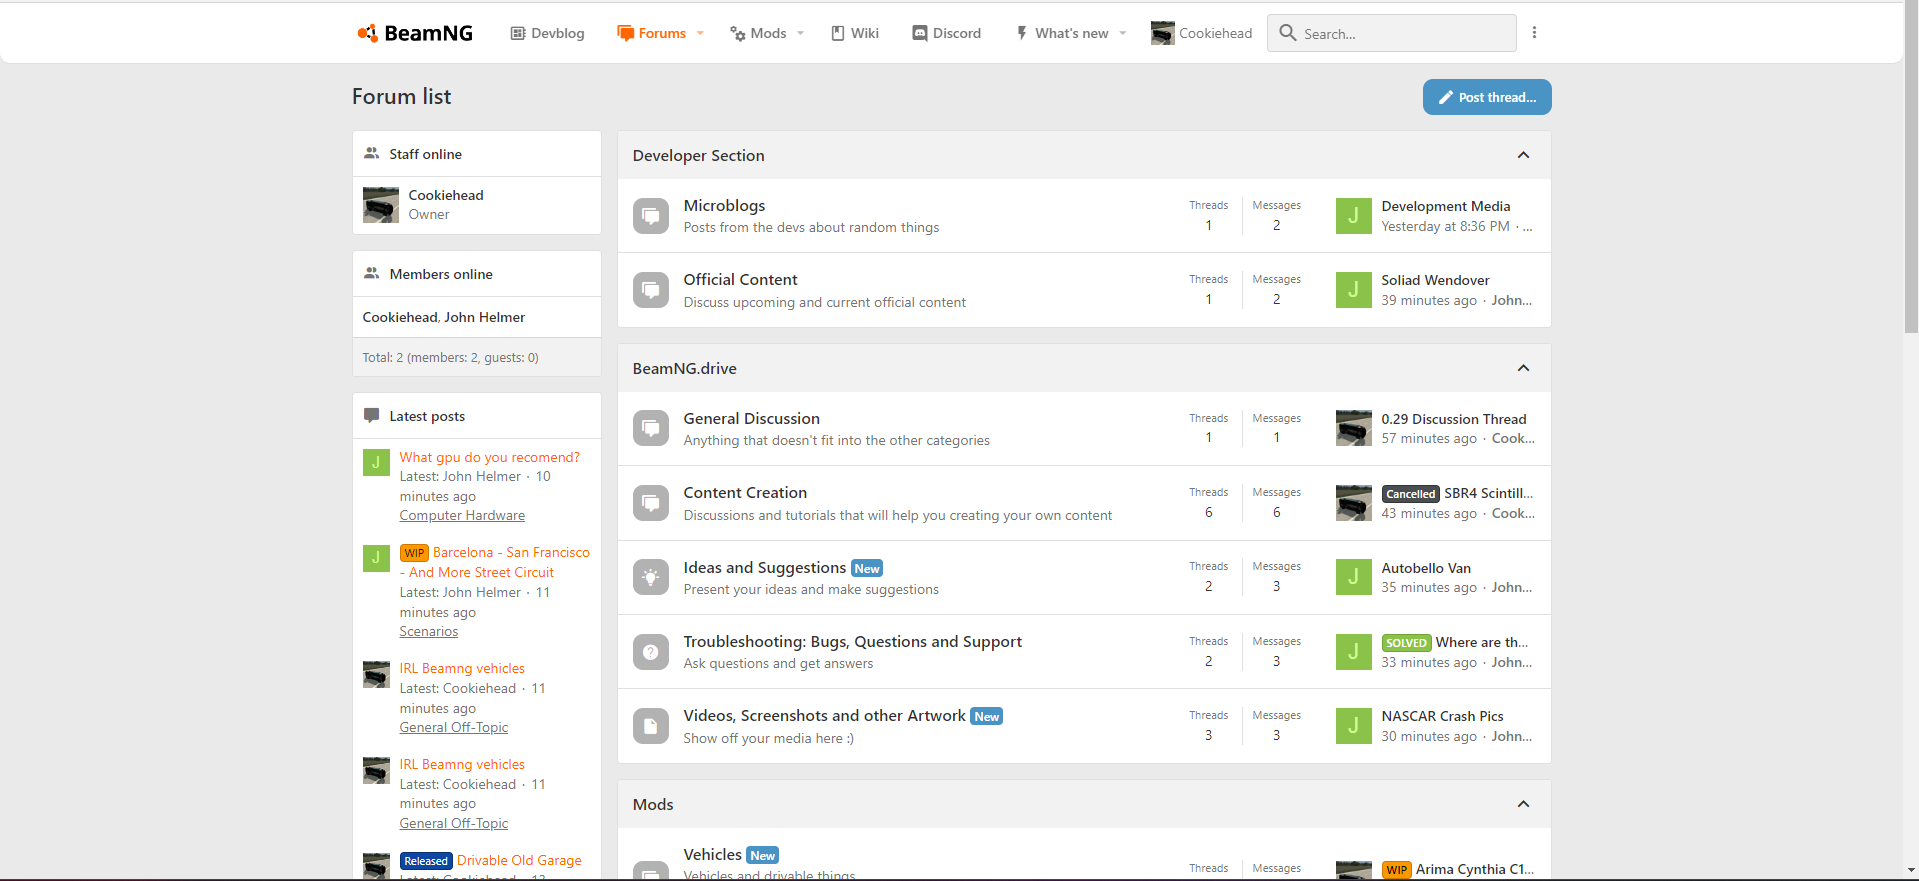Click the J avatar beside Soliad Wendover

[1353, 290]
